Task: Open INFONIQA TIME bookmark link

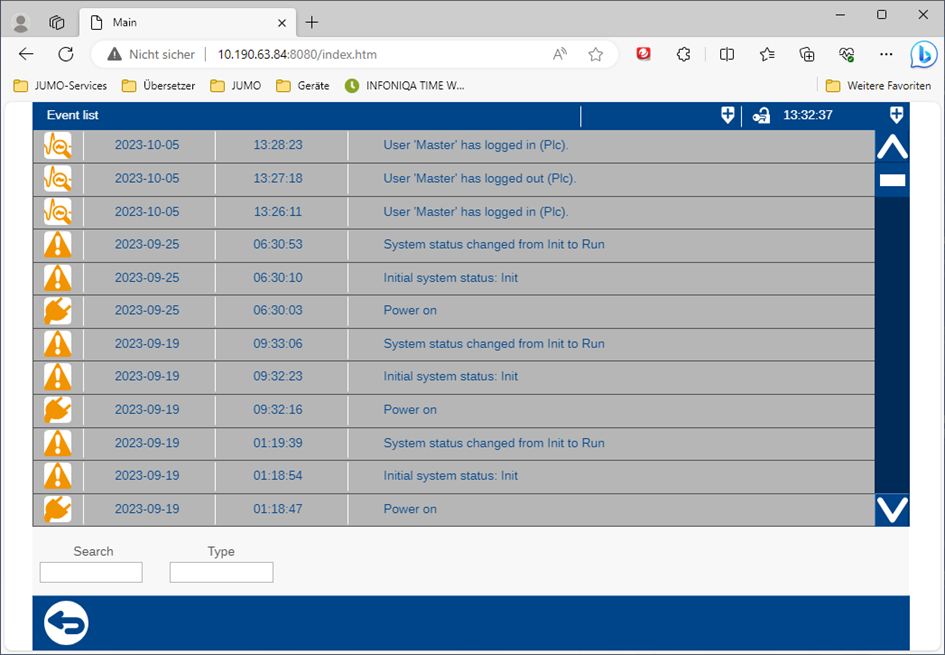Action: coord(405,86)
